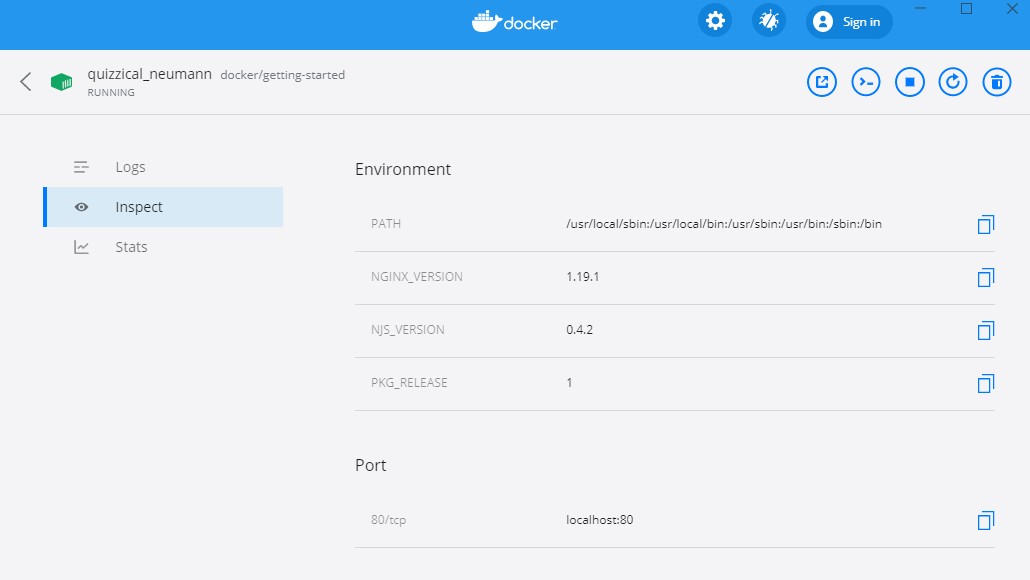
Task: Copy the PKG_RELEASE value
Action: coord(985,383)
